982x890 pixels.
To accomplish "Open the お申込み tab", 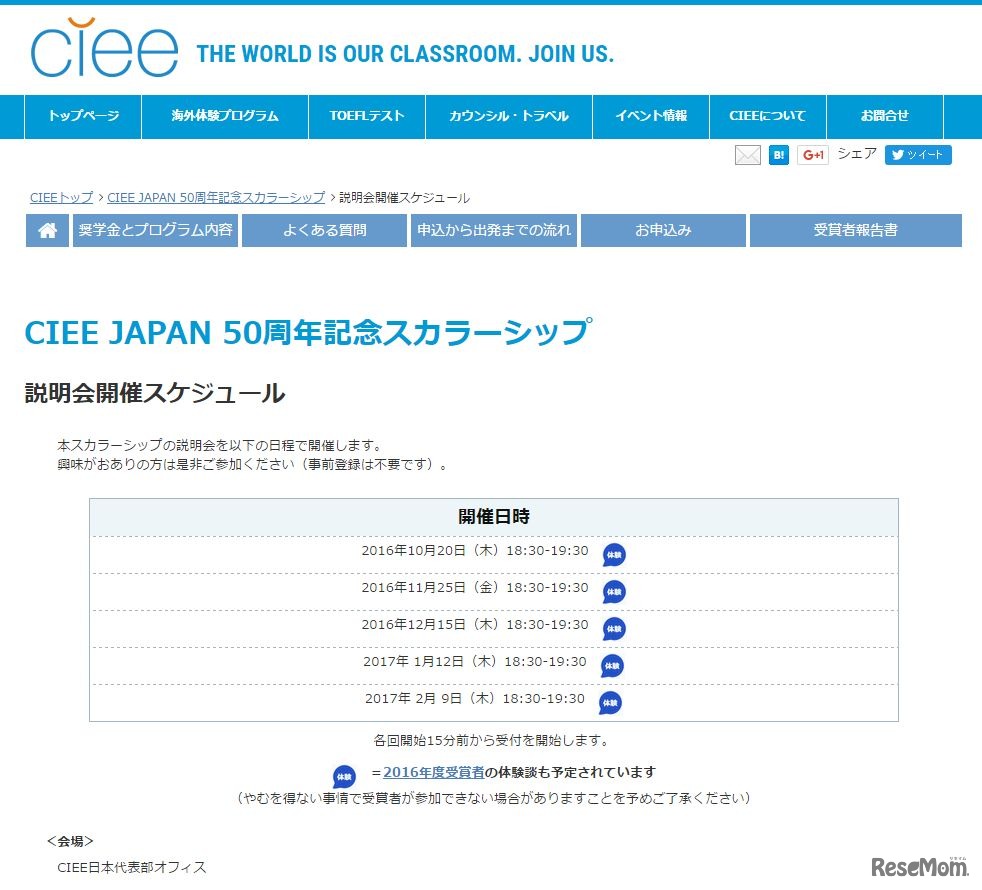I will [x=663, y=230].
